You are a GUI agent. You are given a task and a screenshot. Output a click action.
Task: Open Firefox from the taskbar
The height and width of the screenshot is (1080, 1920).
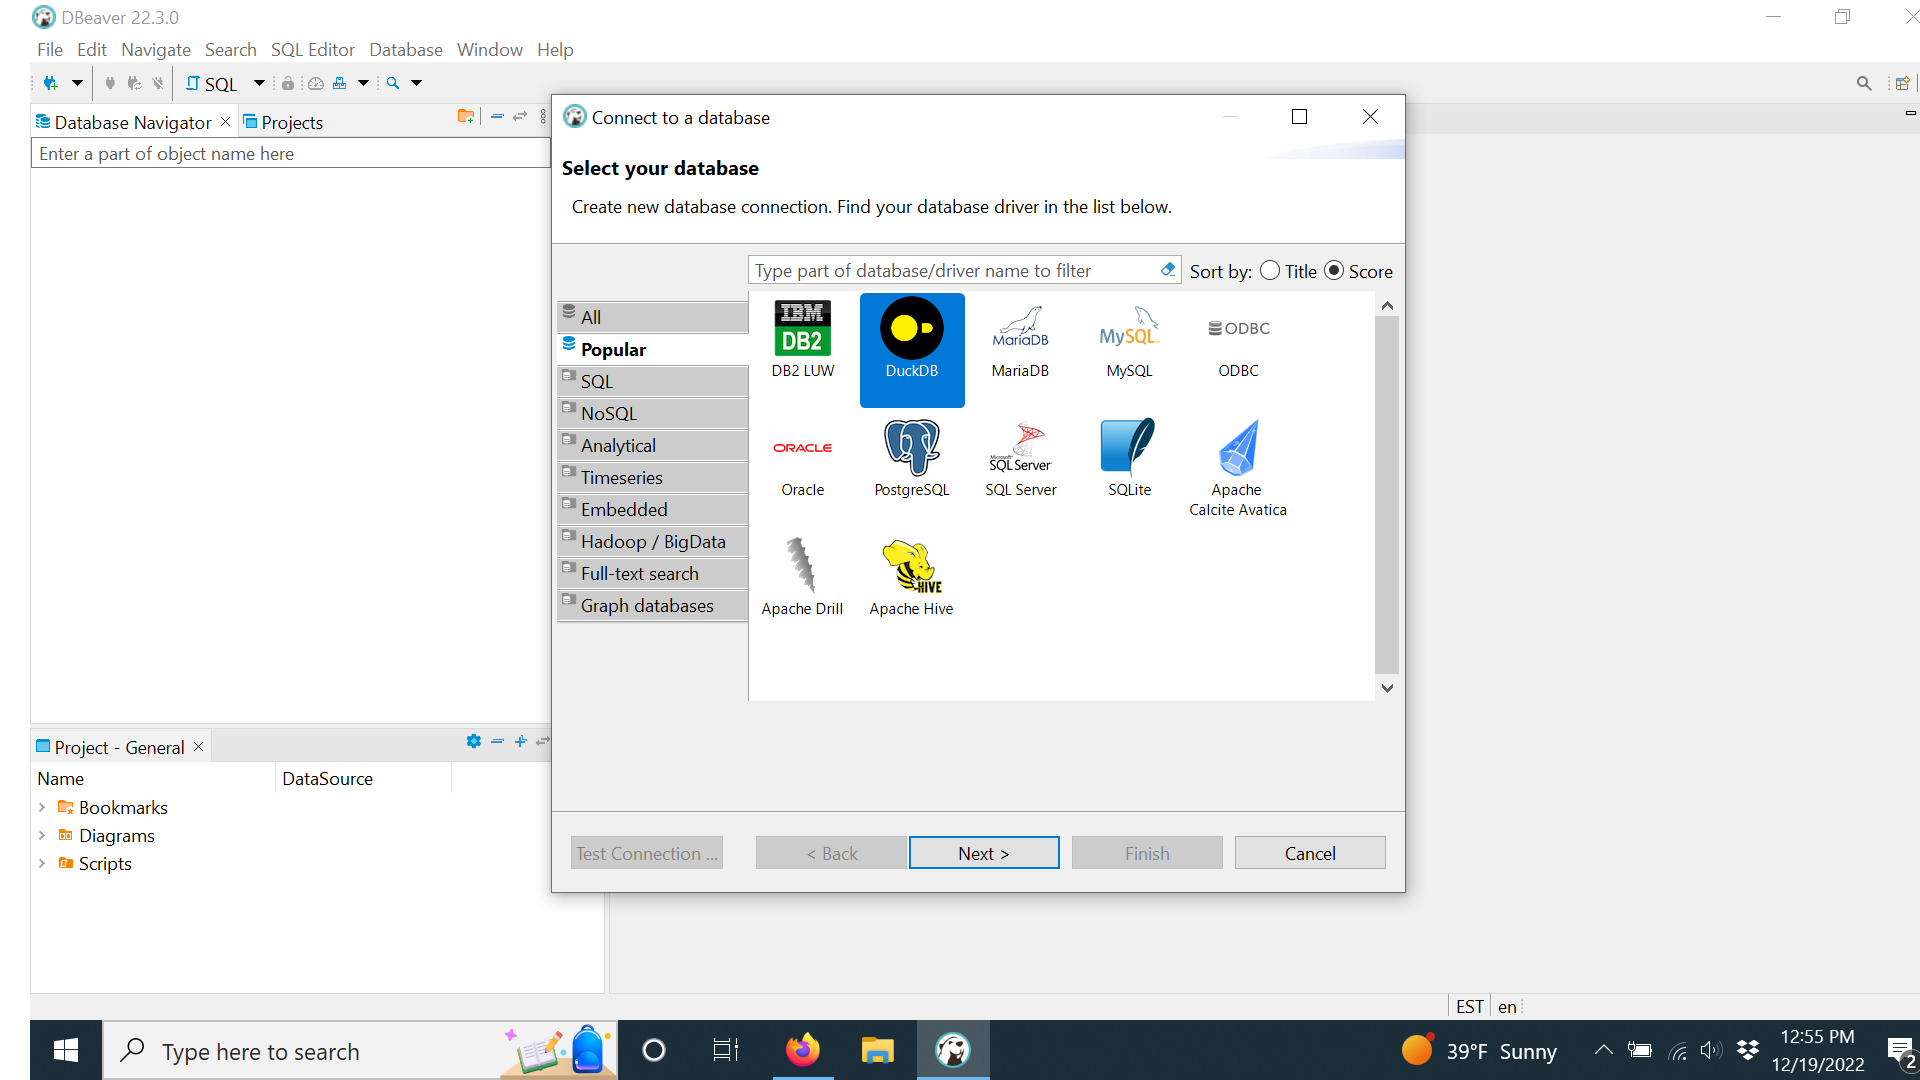click(x=802, y=1050)
